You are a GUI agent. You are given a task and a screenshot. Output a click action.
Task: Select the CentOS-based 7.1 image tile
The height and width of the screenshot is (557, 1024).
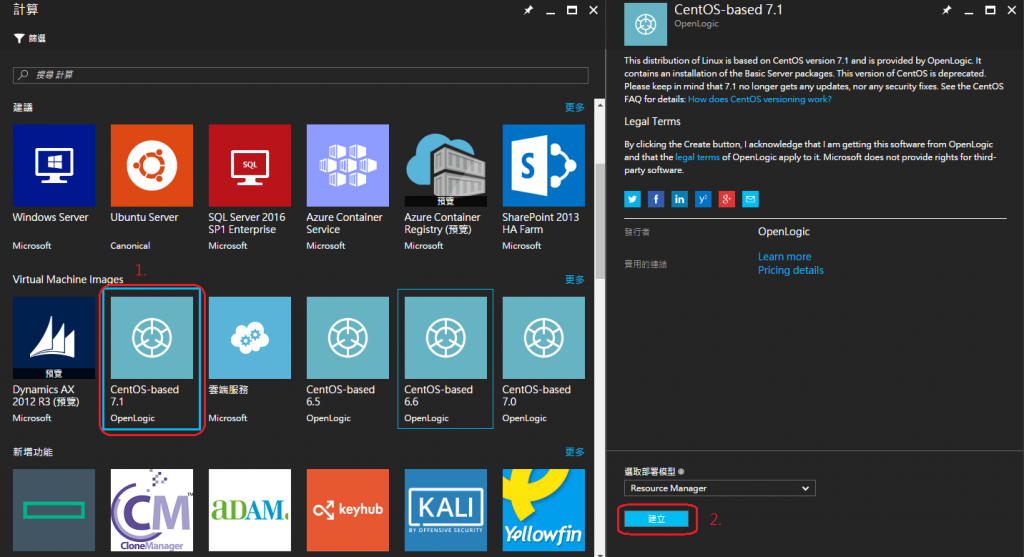coord(152,360)
